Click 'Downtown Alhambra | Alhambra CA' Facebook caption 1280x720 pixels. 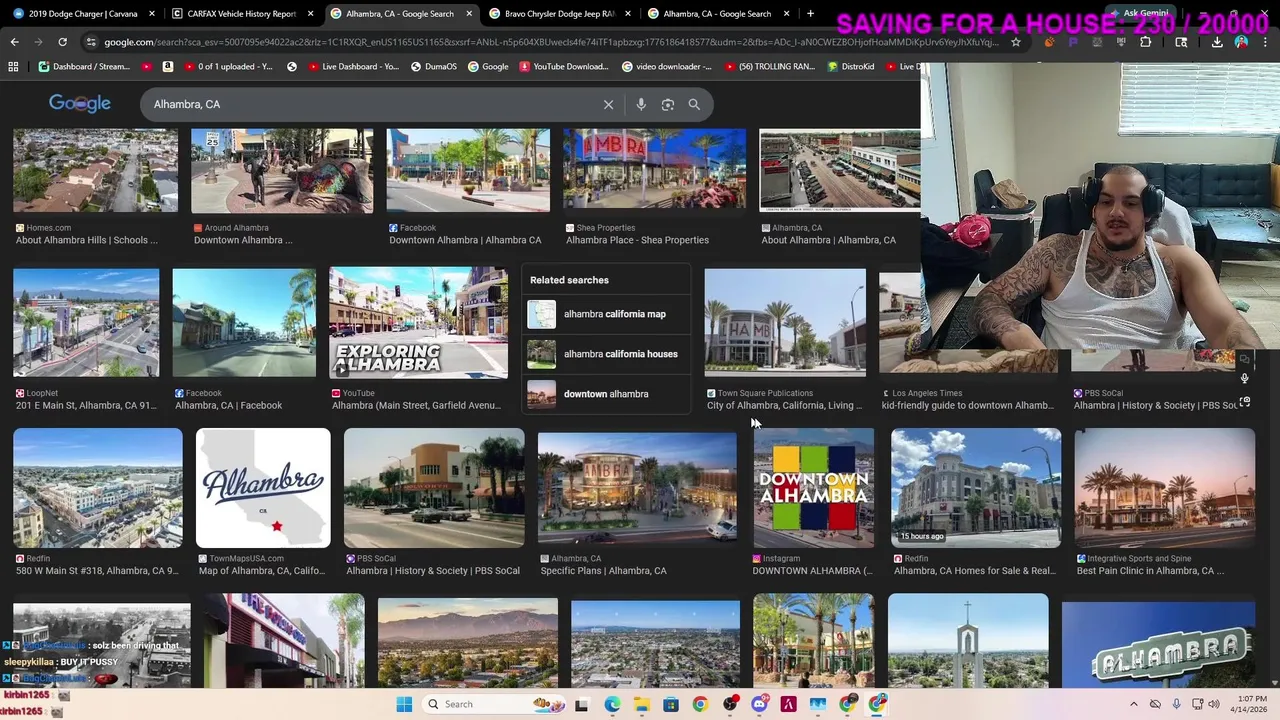click(x=465, y=240)
